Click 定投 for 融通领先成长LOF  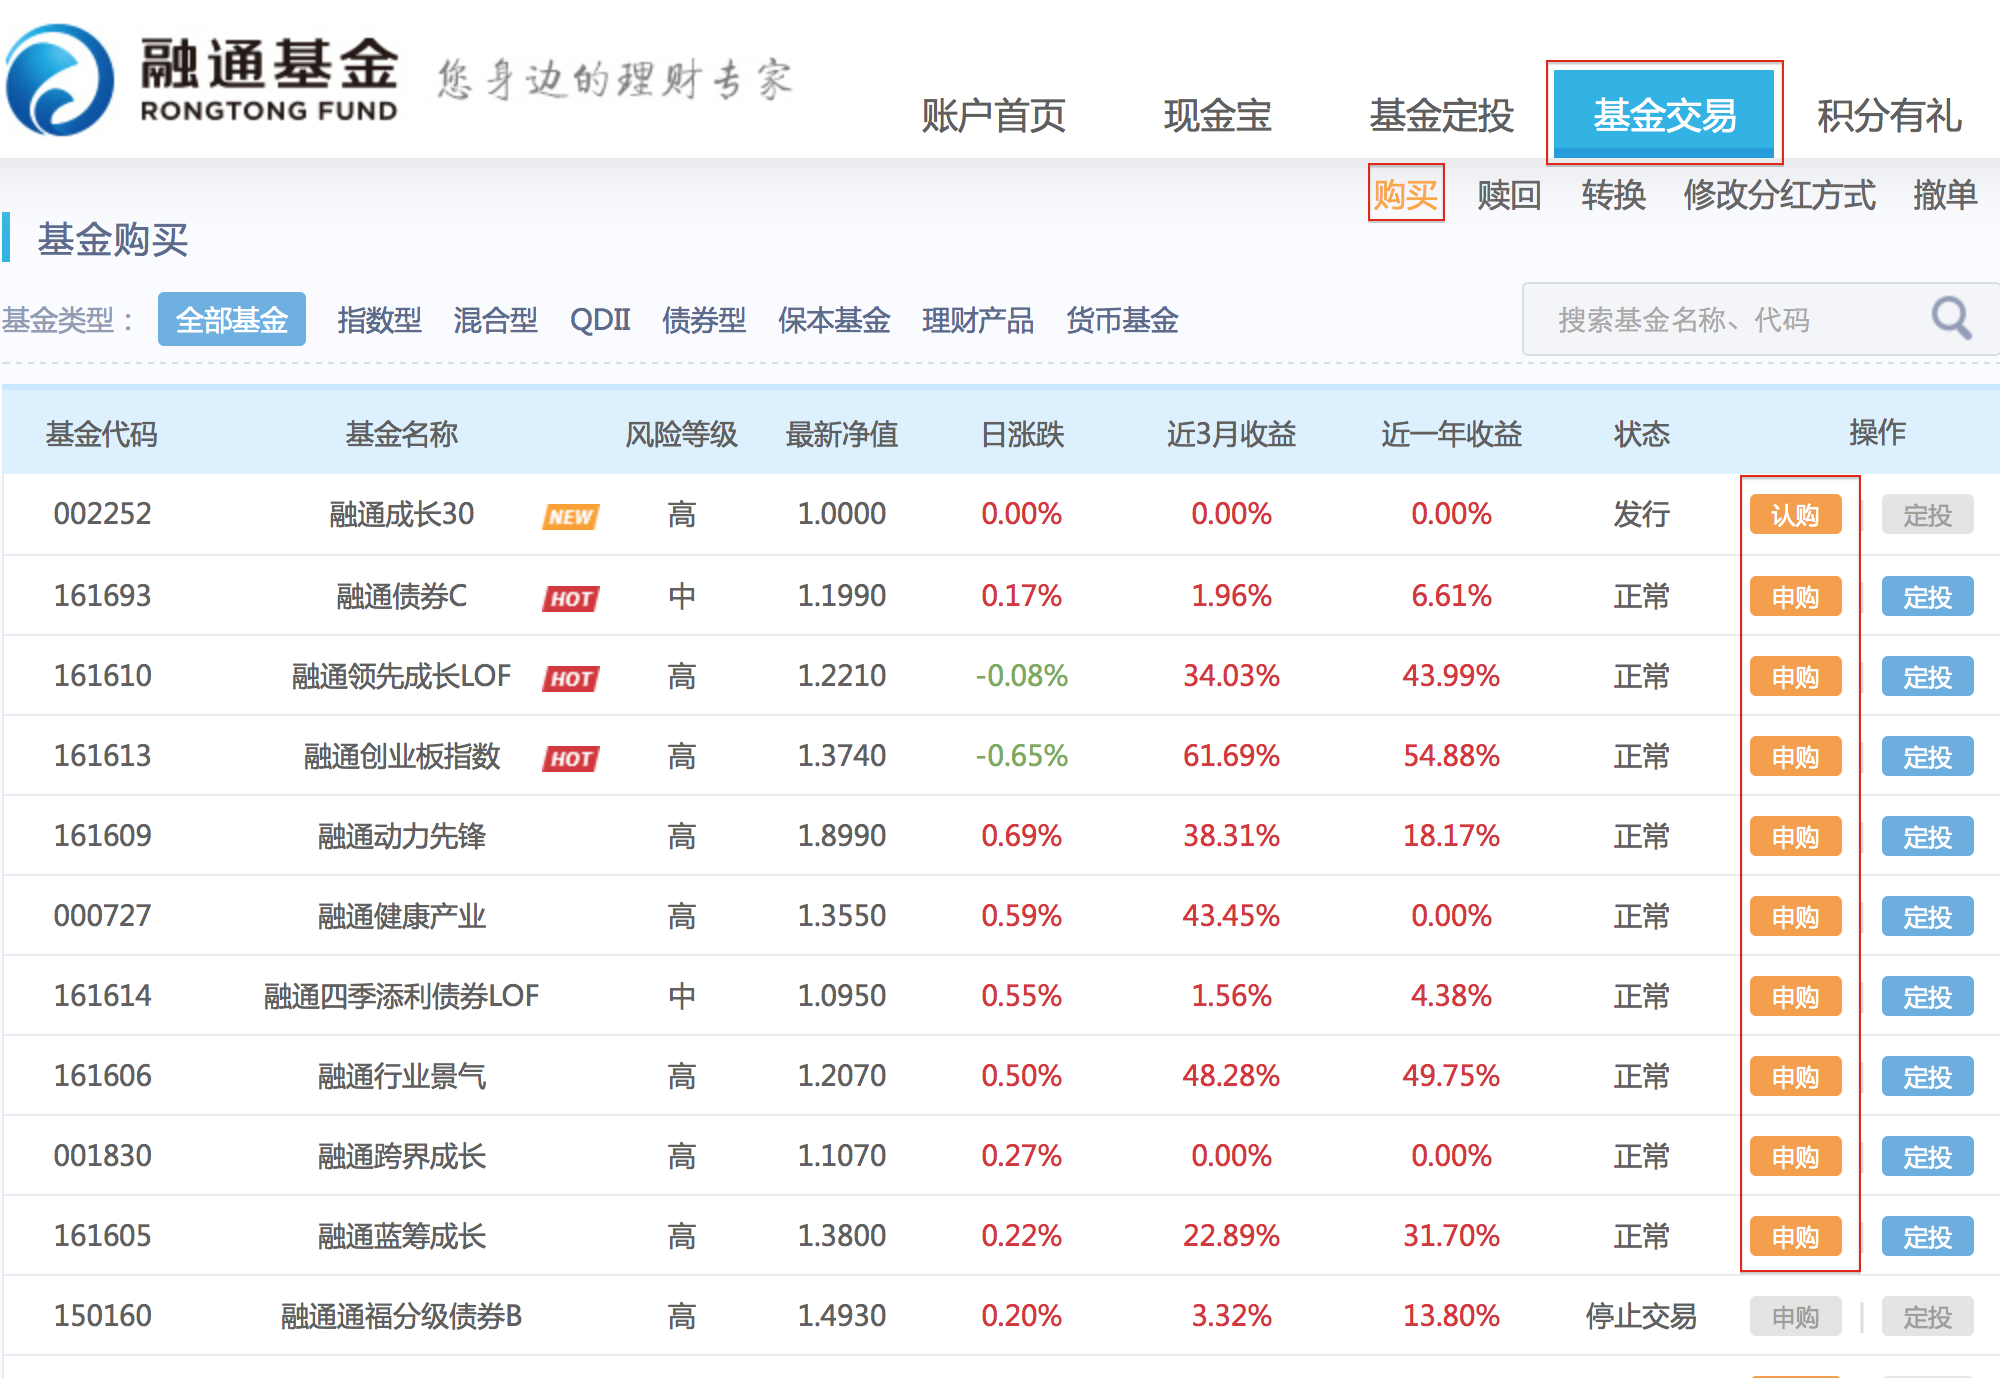click(x=1927, y=677)
